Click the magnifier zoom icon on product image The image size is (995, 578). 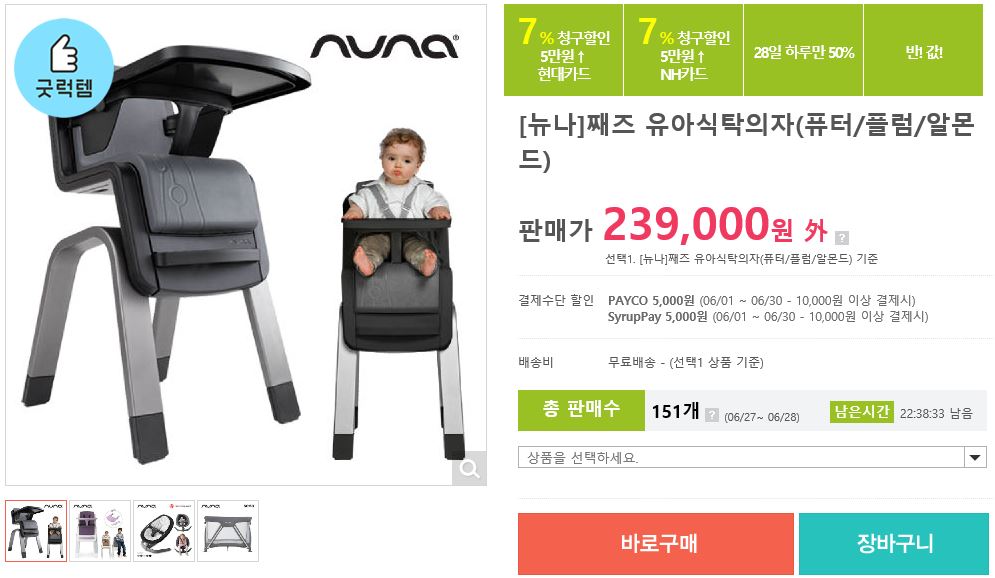coord(469,468)
